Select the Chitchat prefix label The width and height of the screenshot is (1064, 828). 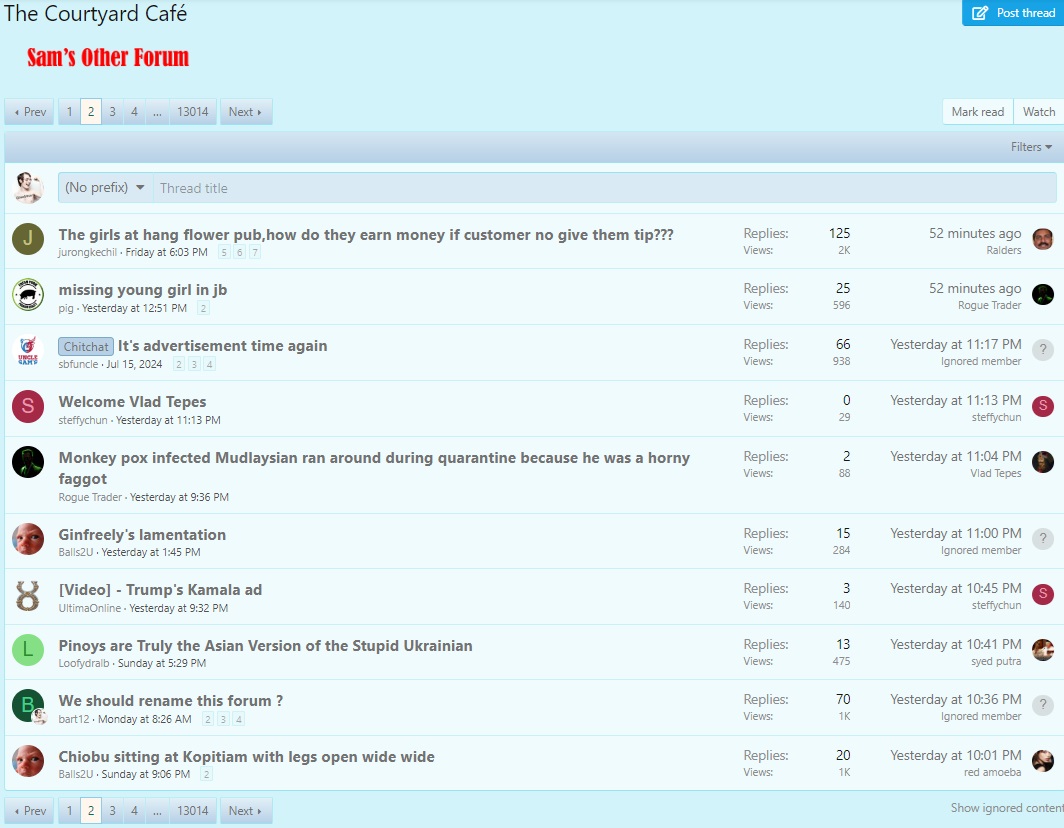point(86,346)
